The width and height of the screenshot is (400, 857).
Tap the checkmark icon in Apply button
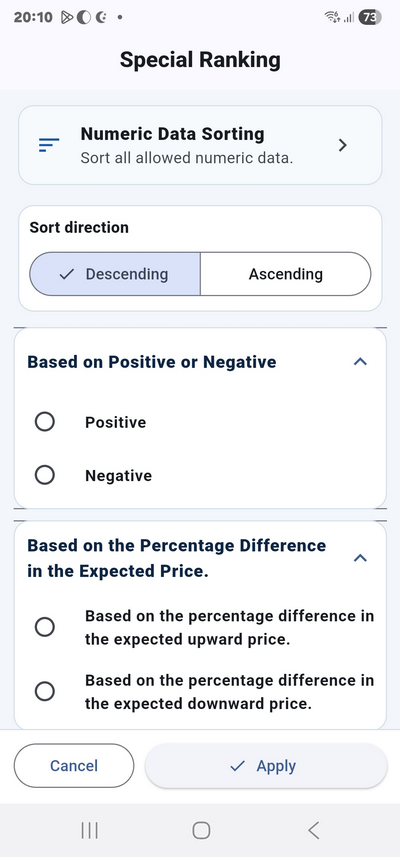click(238, 766)
